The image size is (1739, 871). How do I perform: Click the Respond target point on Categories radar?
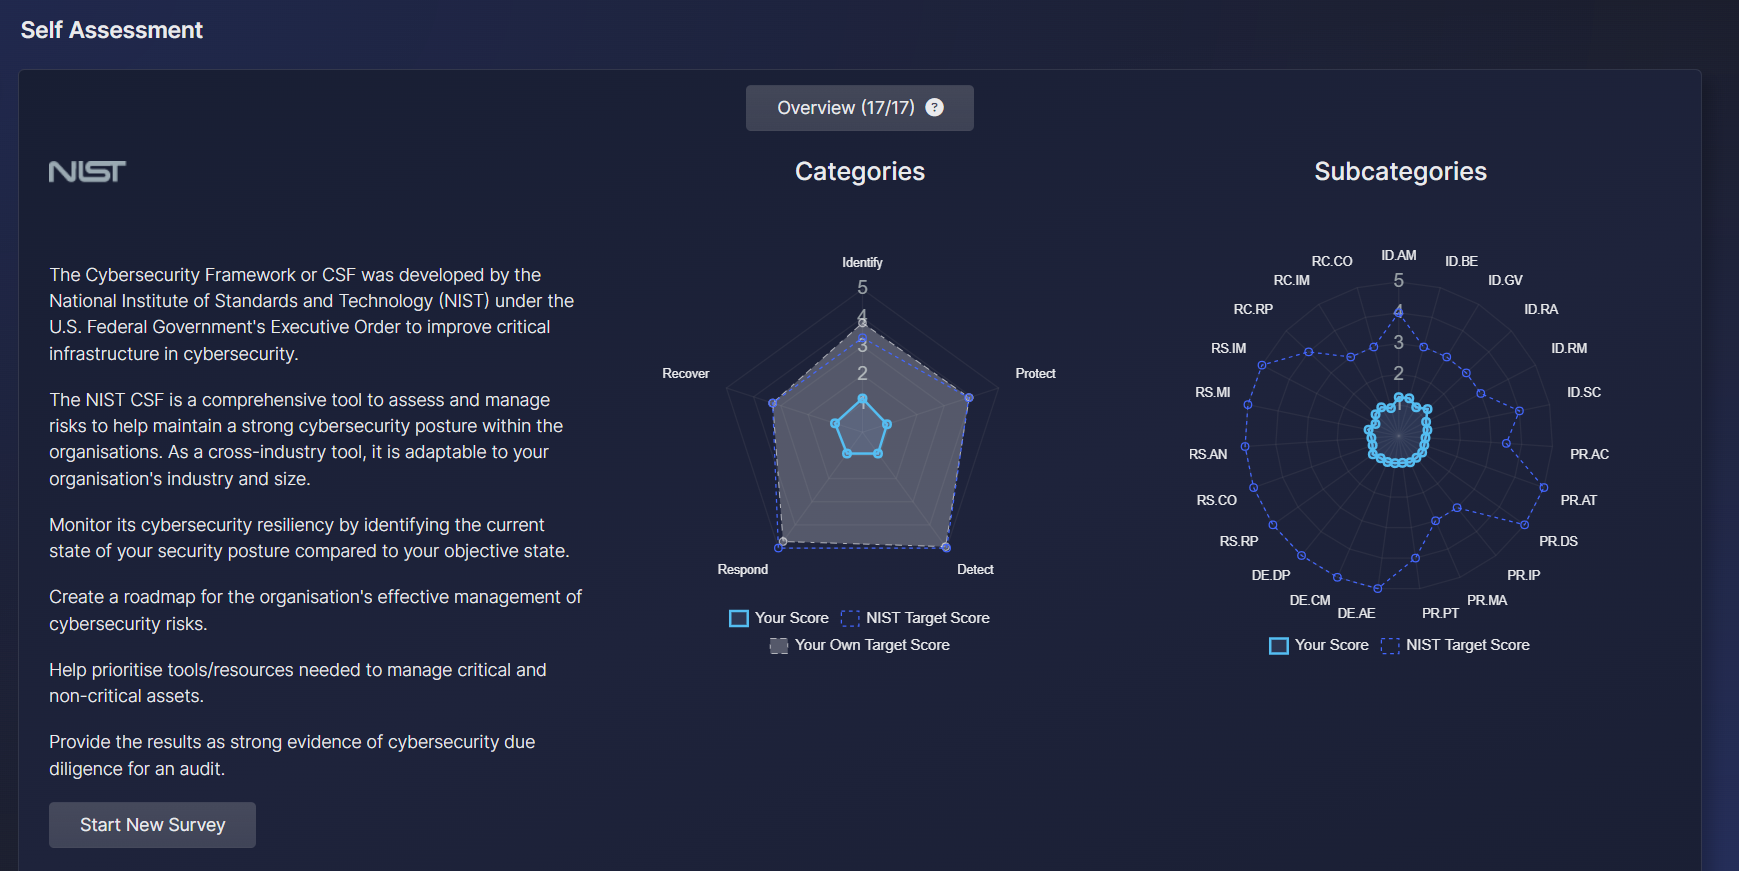[779, 547]
